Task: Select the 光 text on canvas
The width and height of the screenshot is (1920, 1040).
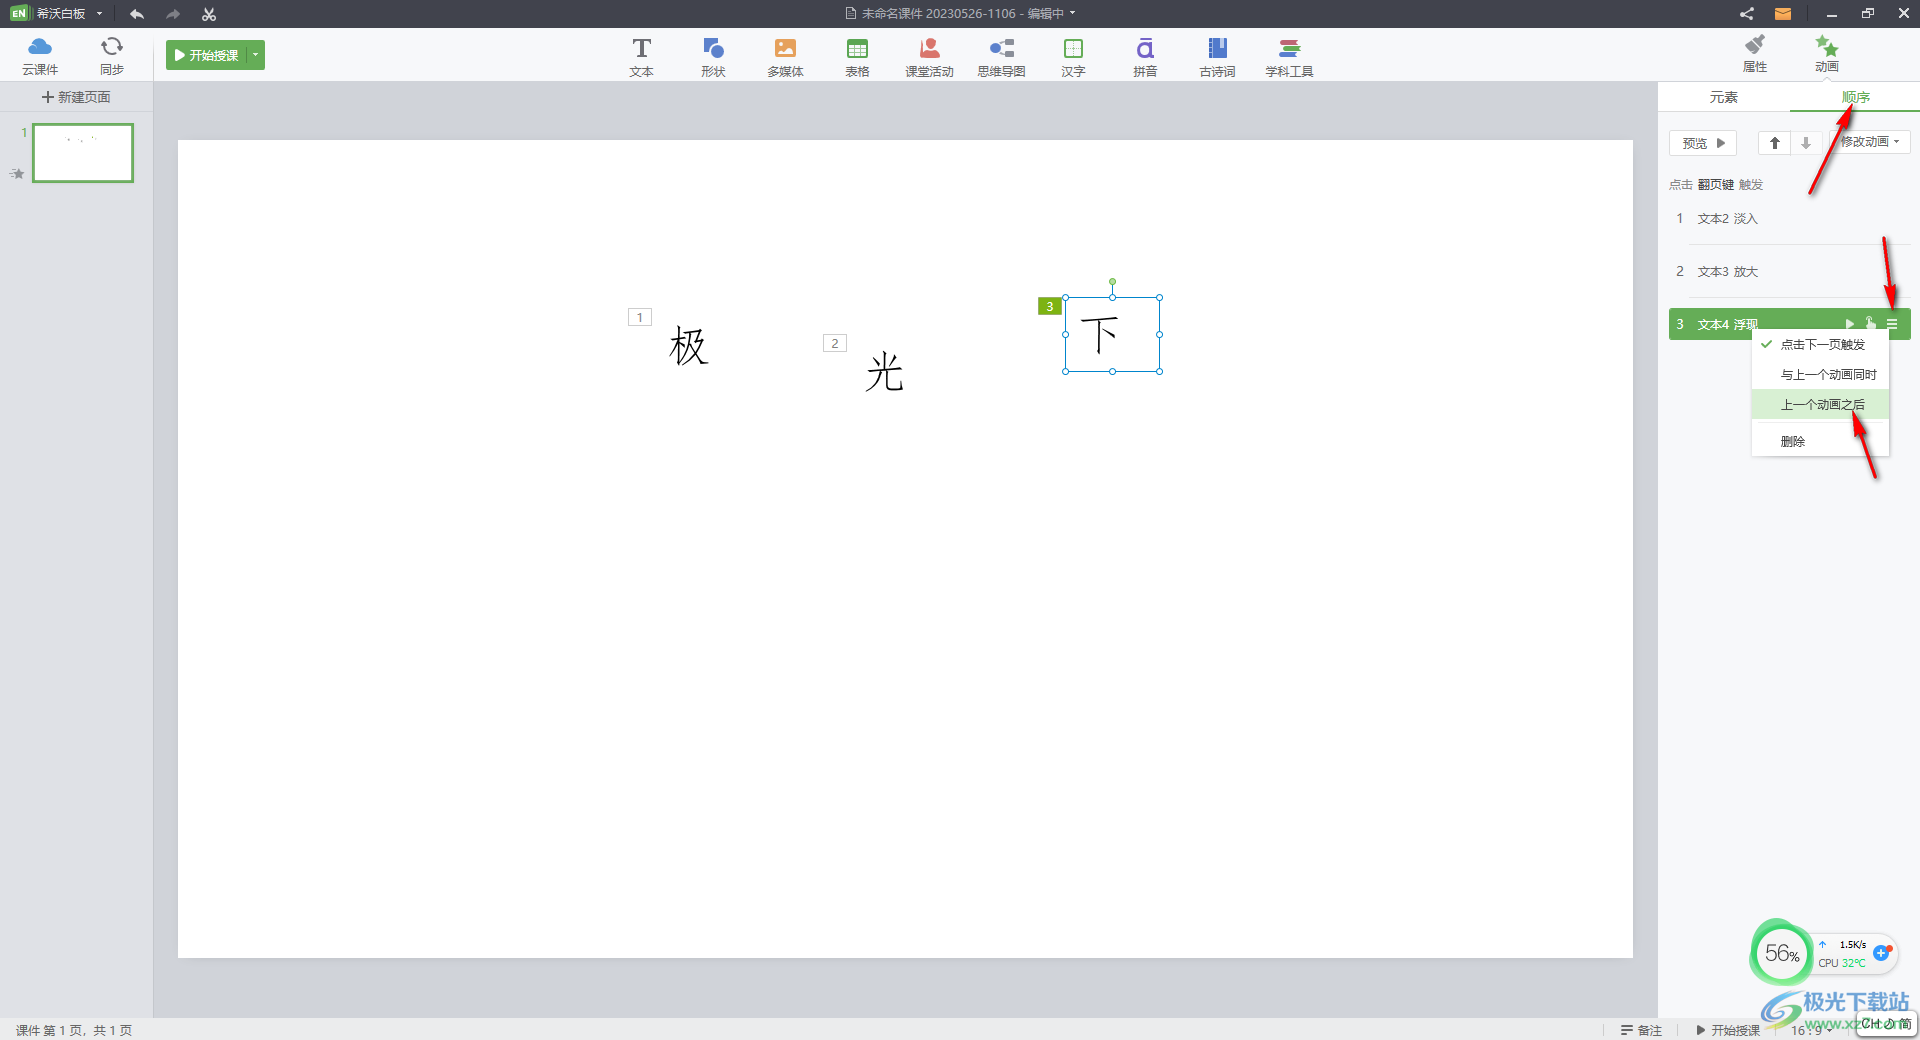Action: coord(885,371)
